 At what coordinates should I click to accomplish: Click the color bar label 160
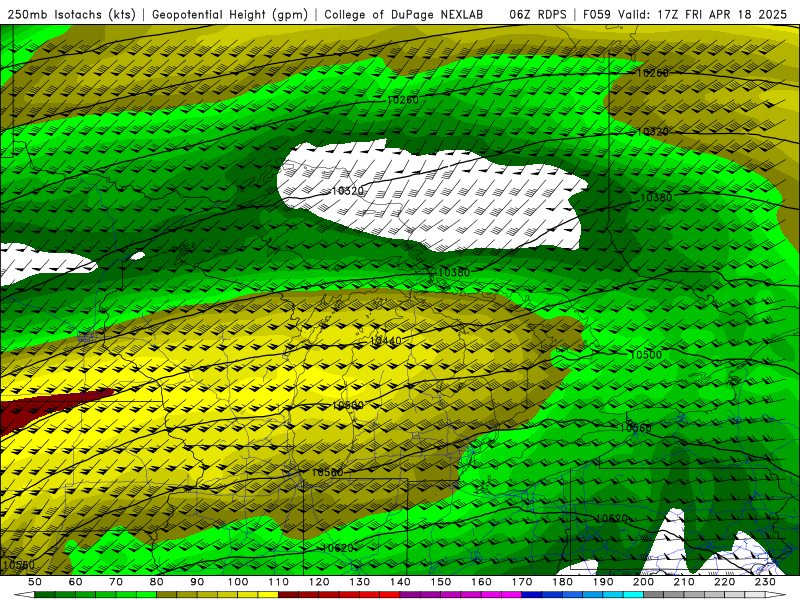coord(481,582)
